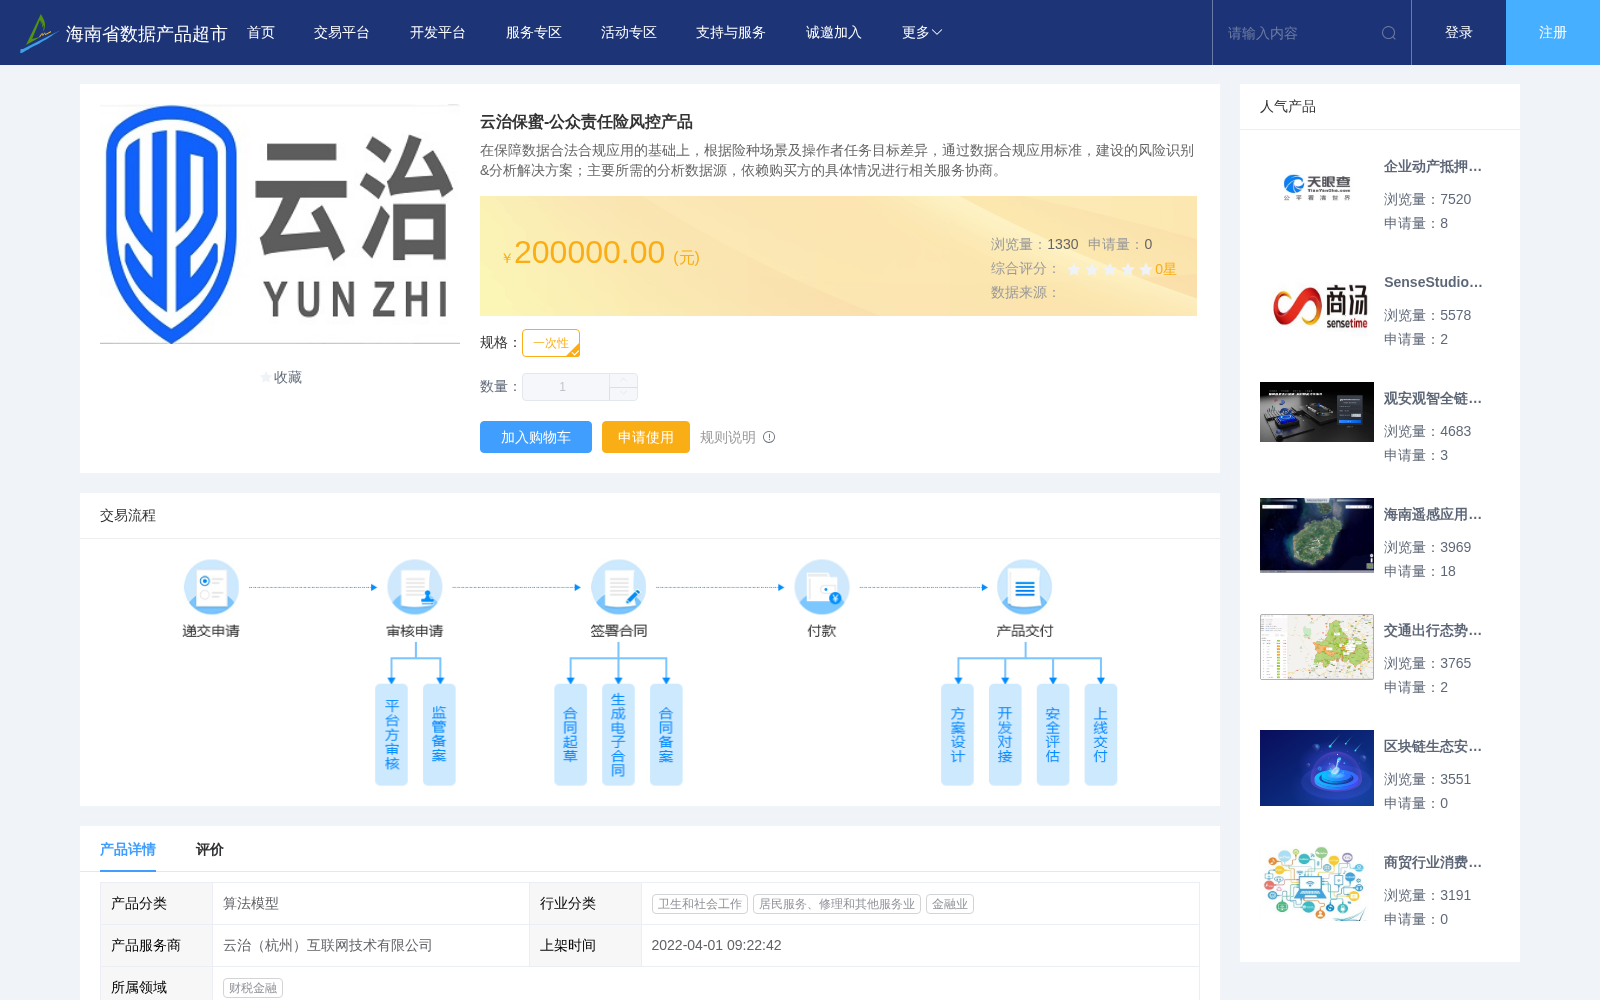This screenshot has width=1600, height=1000.
Task: Open the 更多 dropdown menu
Action: coord(922,33)
